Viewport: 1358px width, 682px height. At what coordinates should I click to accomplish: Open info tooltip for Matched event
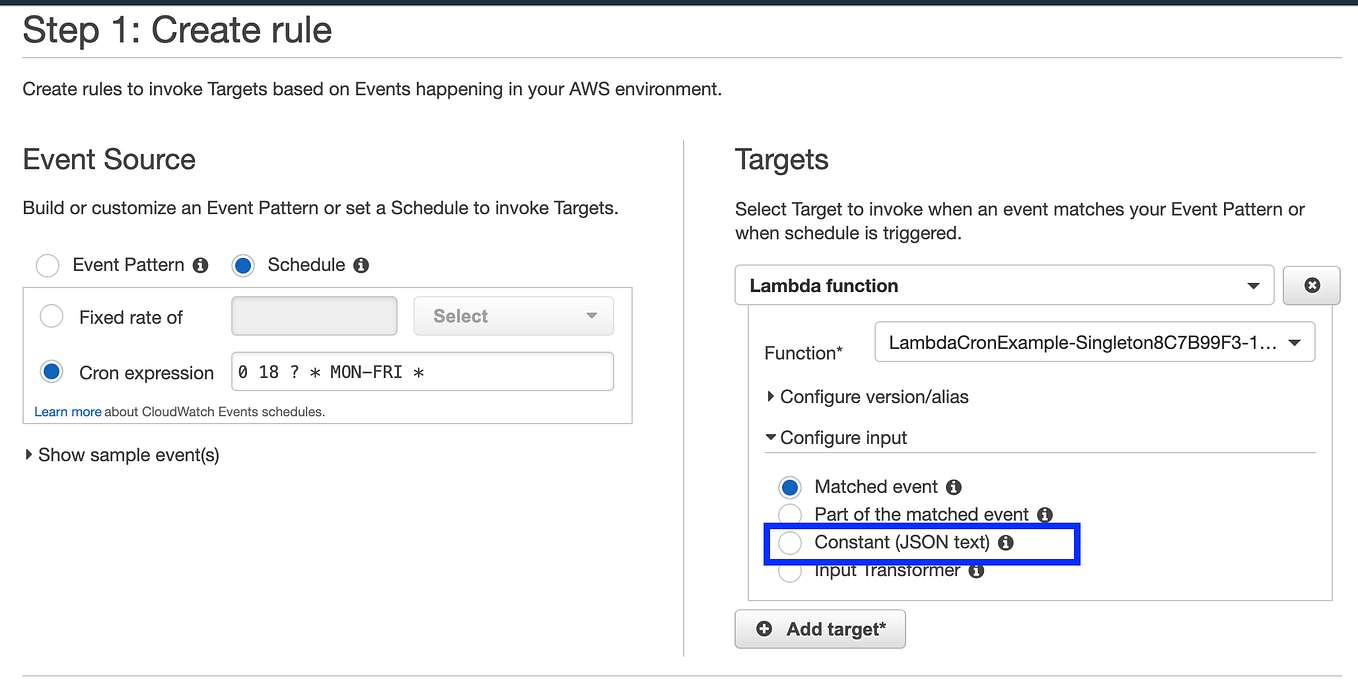tap(953, 487)
